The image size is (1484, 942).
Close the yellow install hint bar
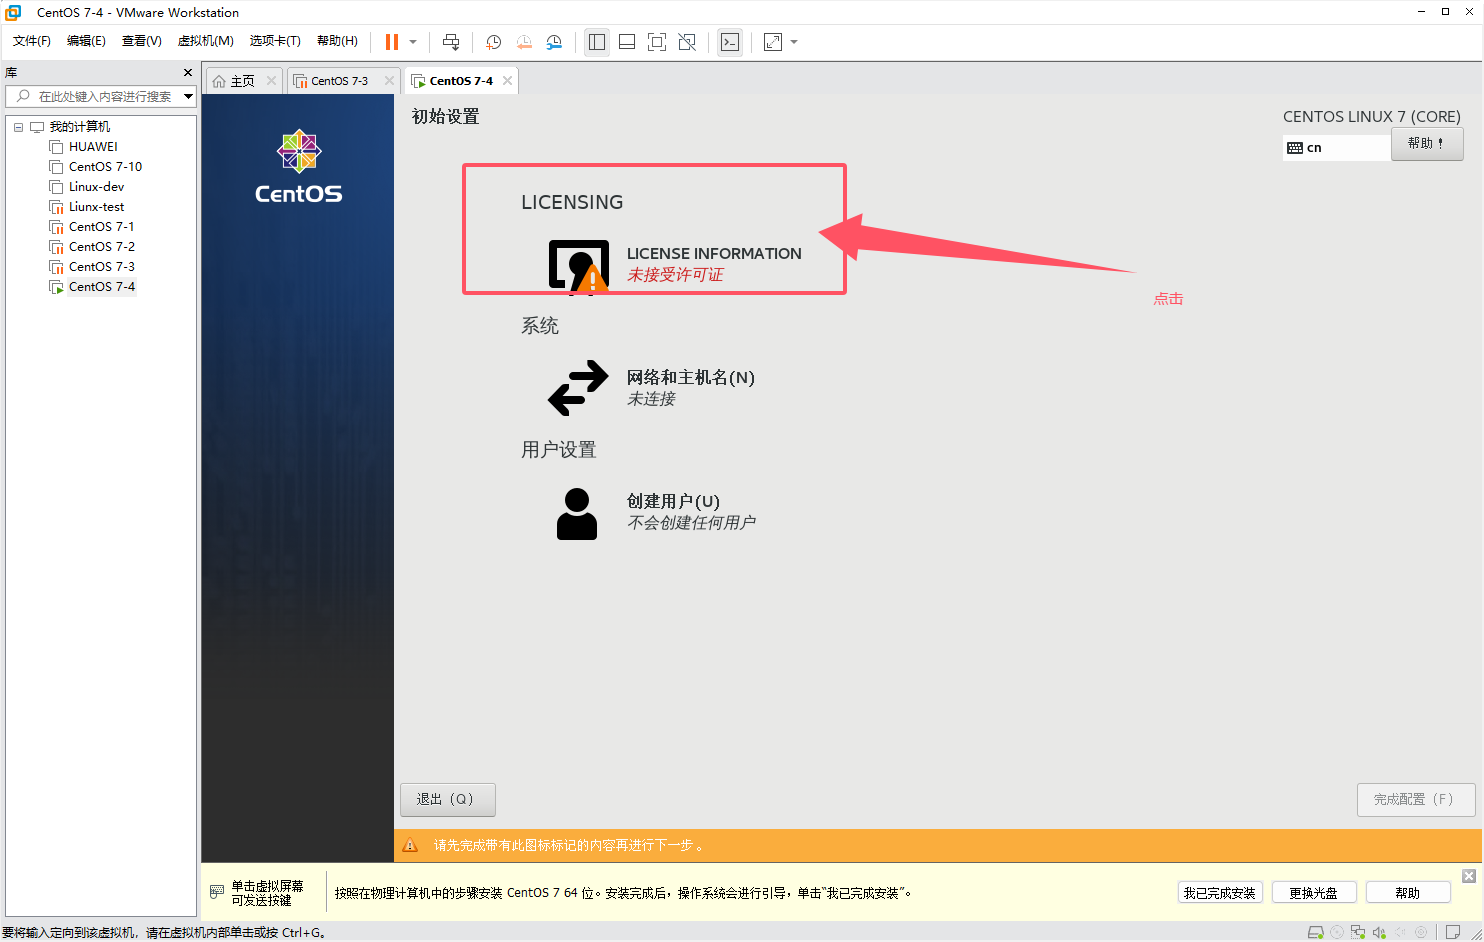tap(1469, 876)
